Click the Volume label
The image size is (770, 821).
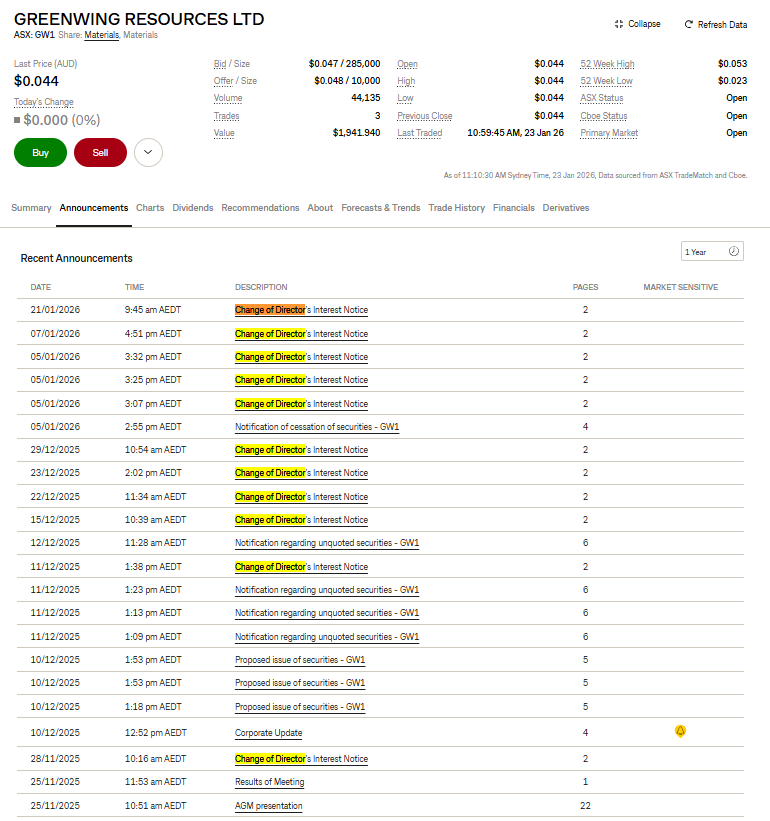228,98
